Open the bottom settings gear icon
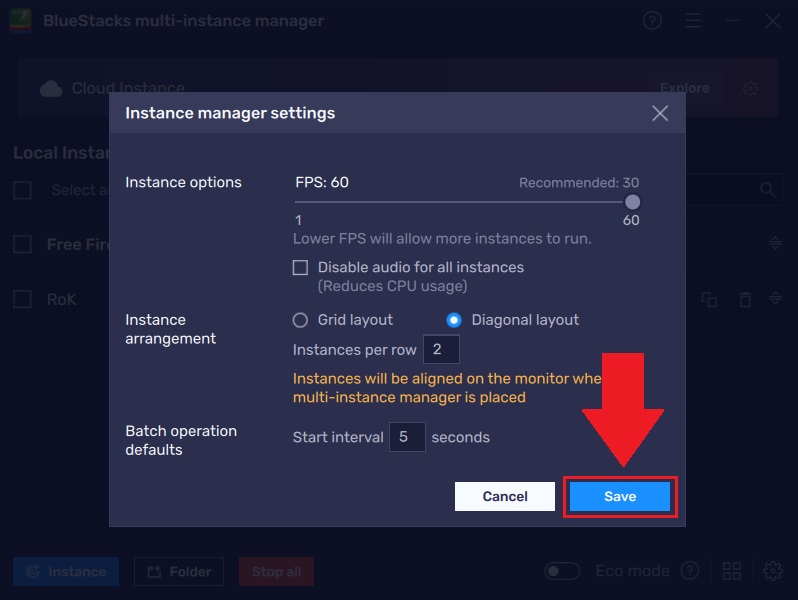Screen dimensions: 798x600 click(x=773, y=571)
